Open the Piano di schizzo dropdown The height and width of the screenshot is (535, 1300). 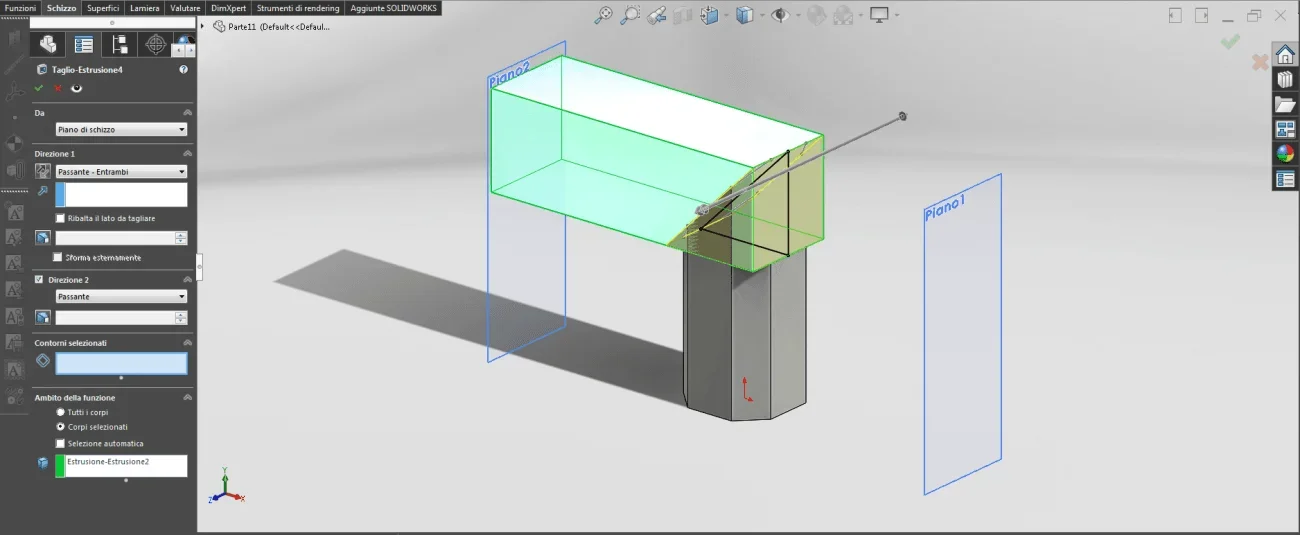coord(121,129)
